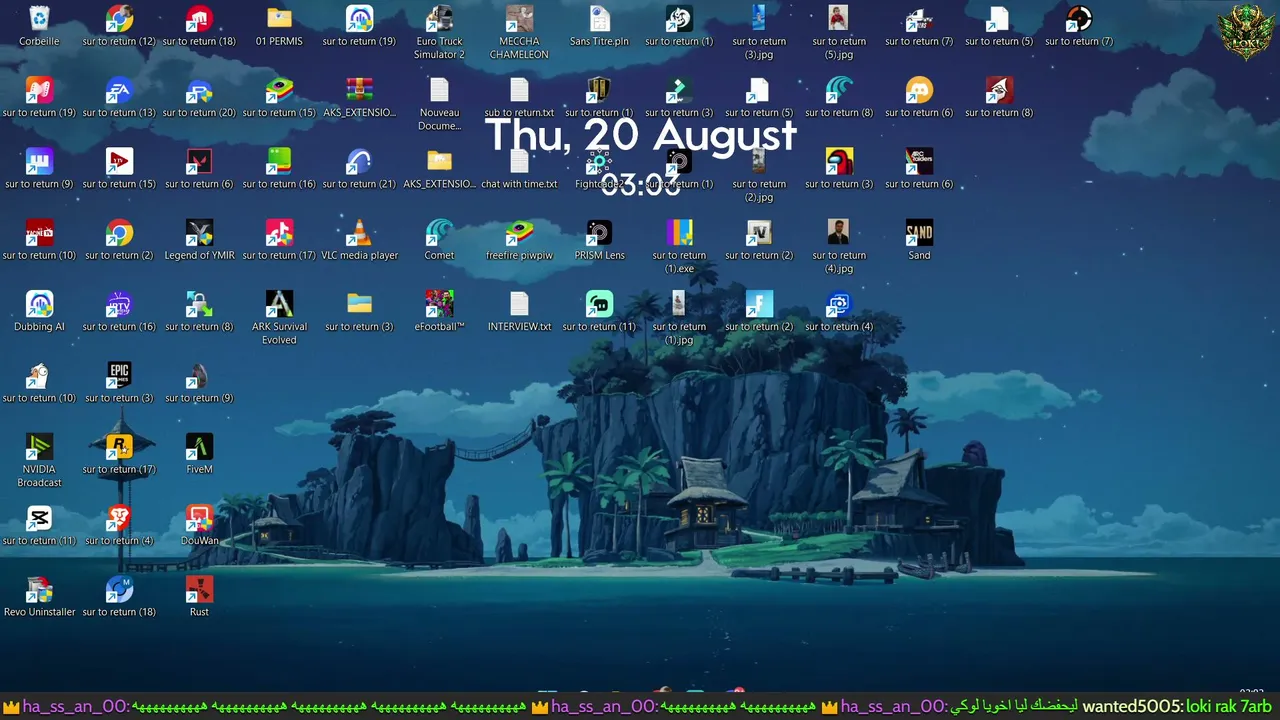Launch the FiveM shortcut
Image resolution: width=1280 pixels, height=720 pixels.
[199, 454]
